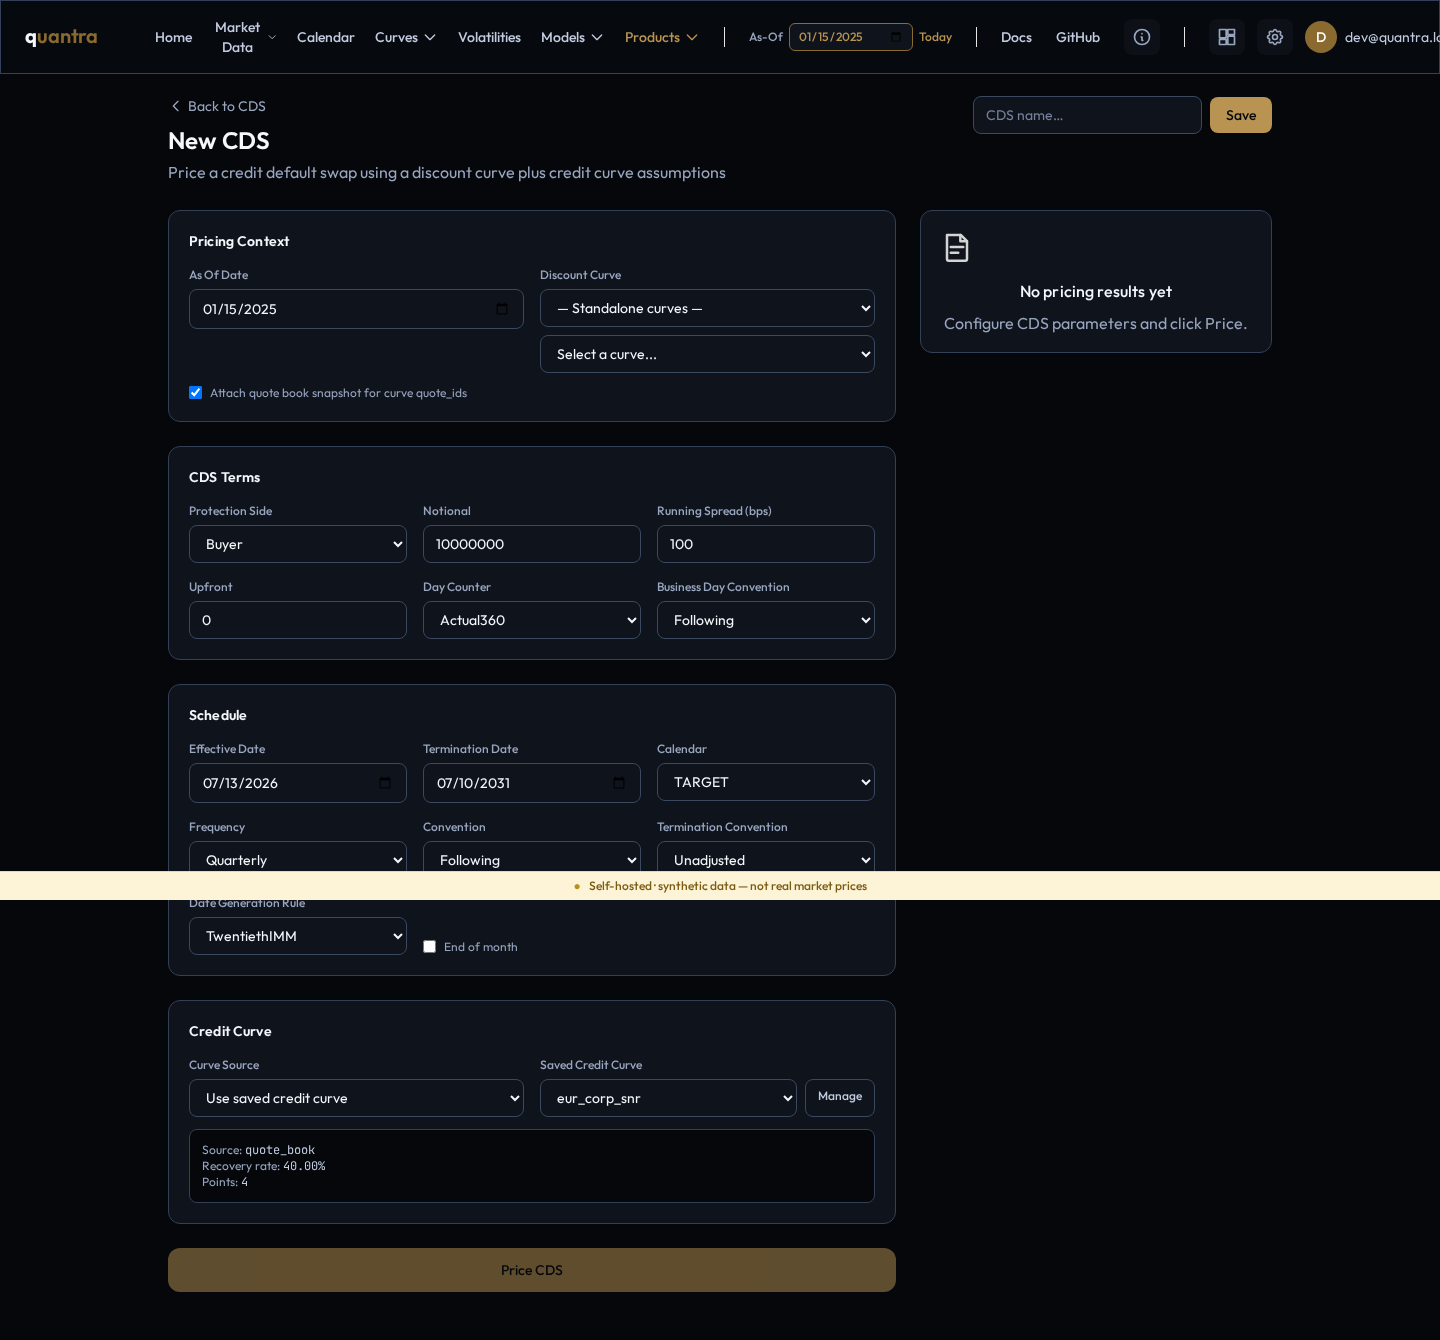The width and height of the screenshot is (1440, 1340).
Task: Click the Recovery rate 40.00% text
Action: (264, 1166)
